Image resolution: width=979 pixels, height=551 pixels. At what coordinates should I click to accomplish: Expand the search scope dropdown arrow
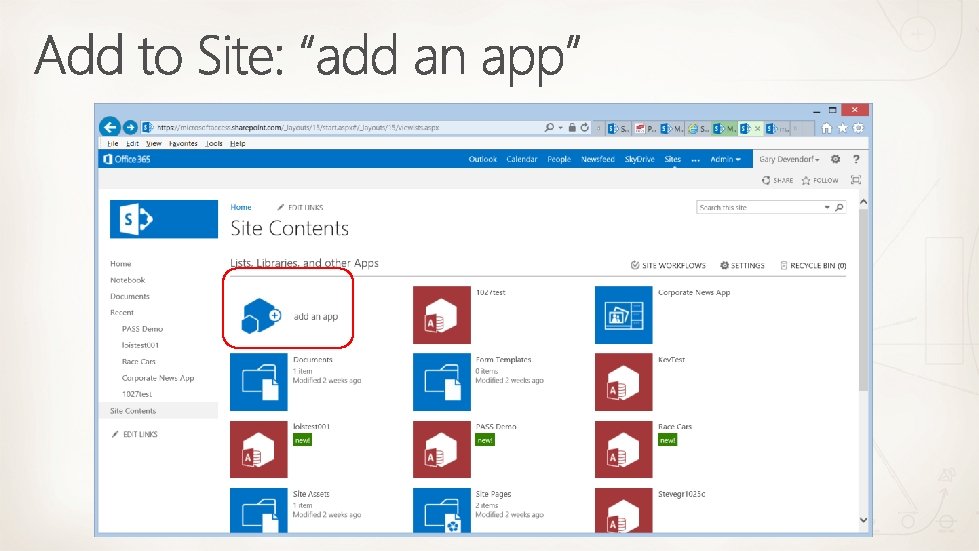(827, 207)
